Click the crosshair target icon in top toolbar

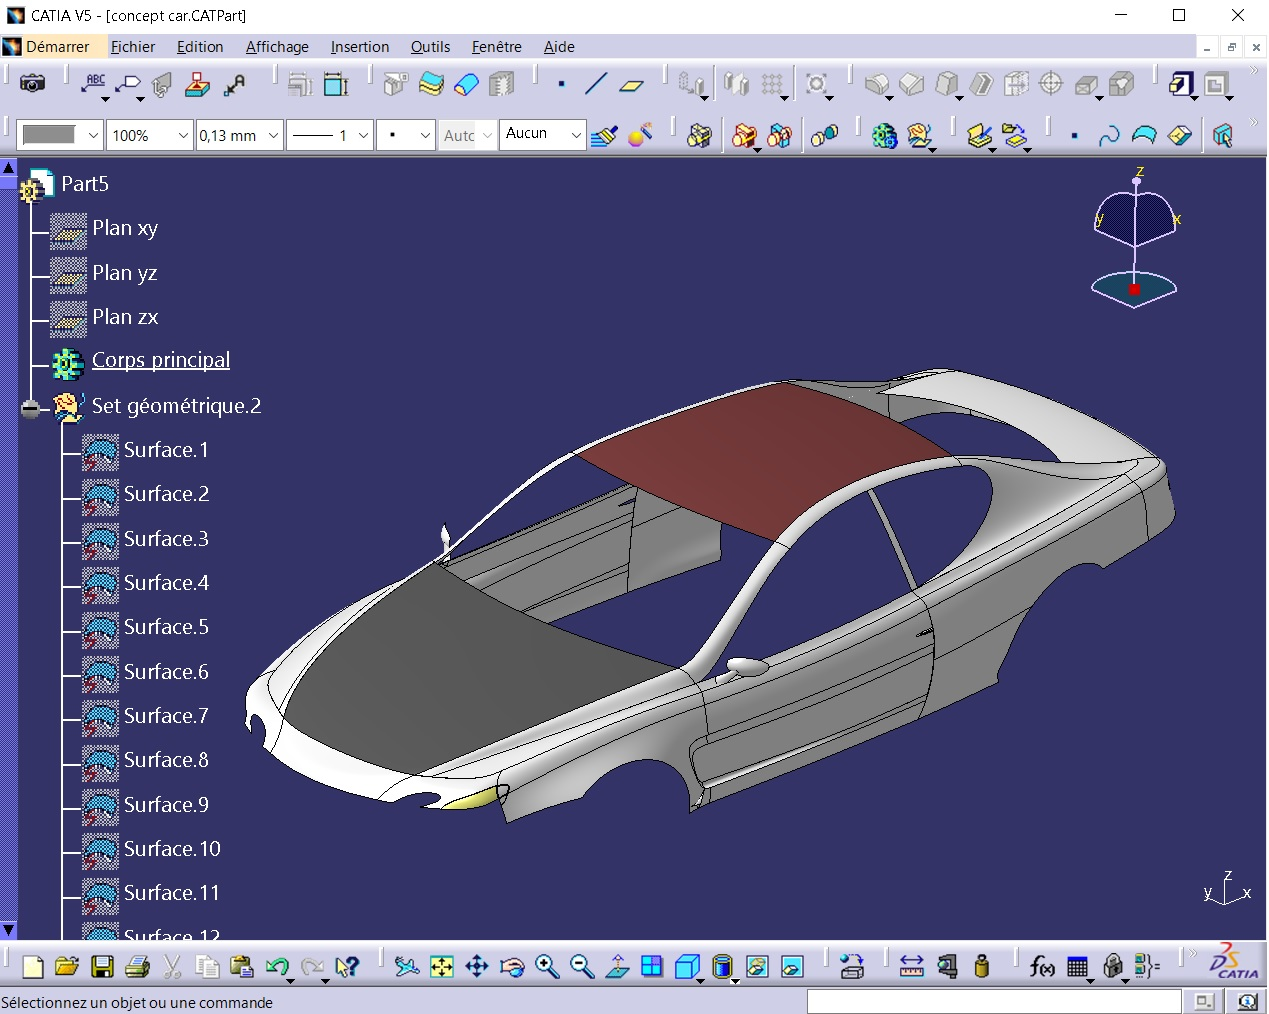click(1051, 84)
